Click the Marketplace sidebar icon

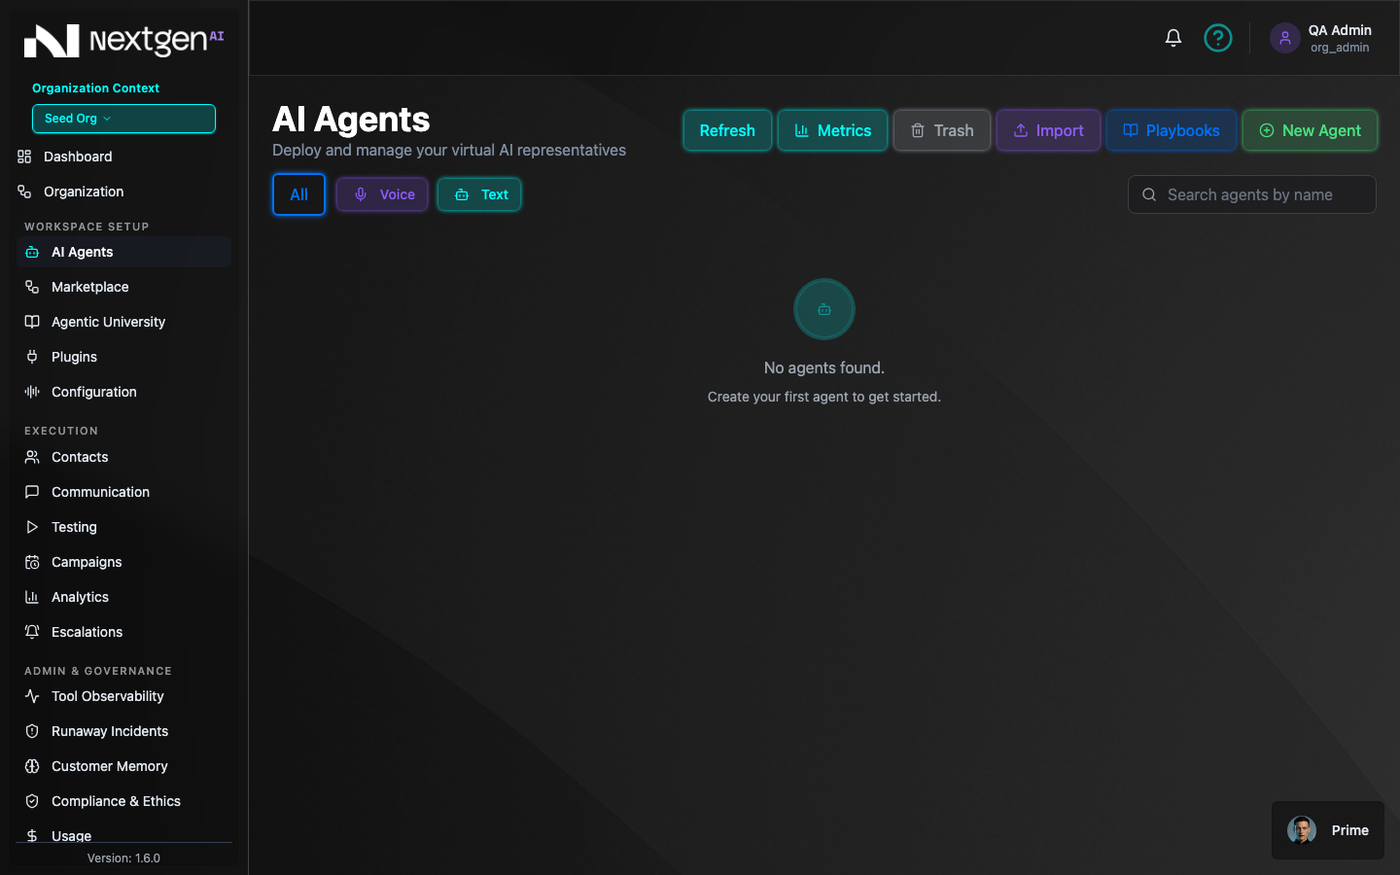[x=32, y=287]
